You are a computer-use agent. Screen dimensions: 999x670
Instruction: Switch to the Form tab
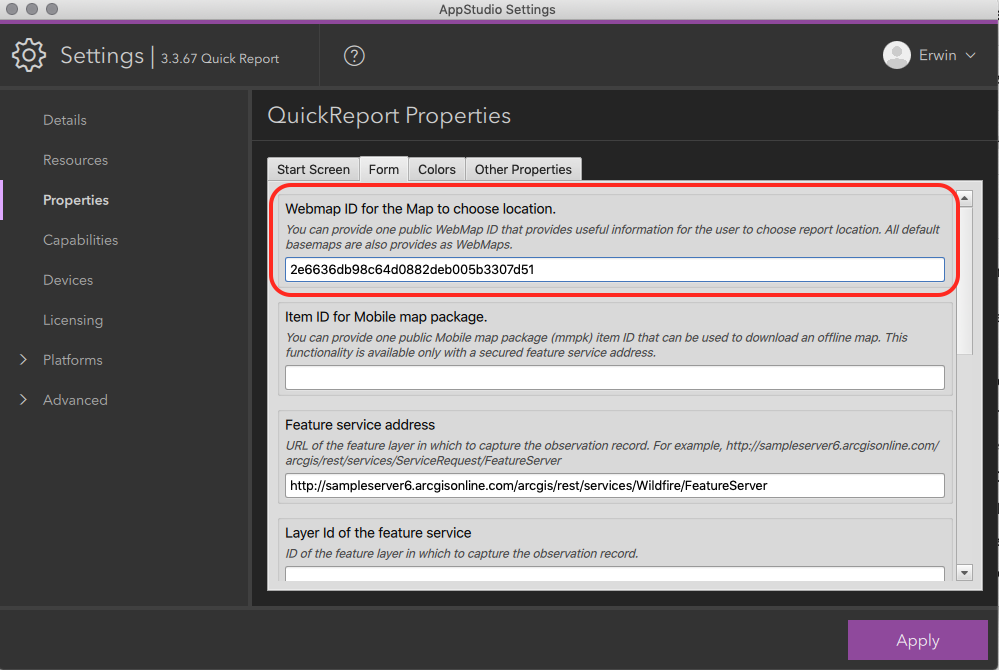[384, 169]
